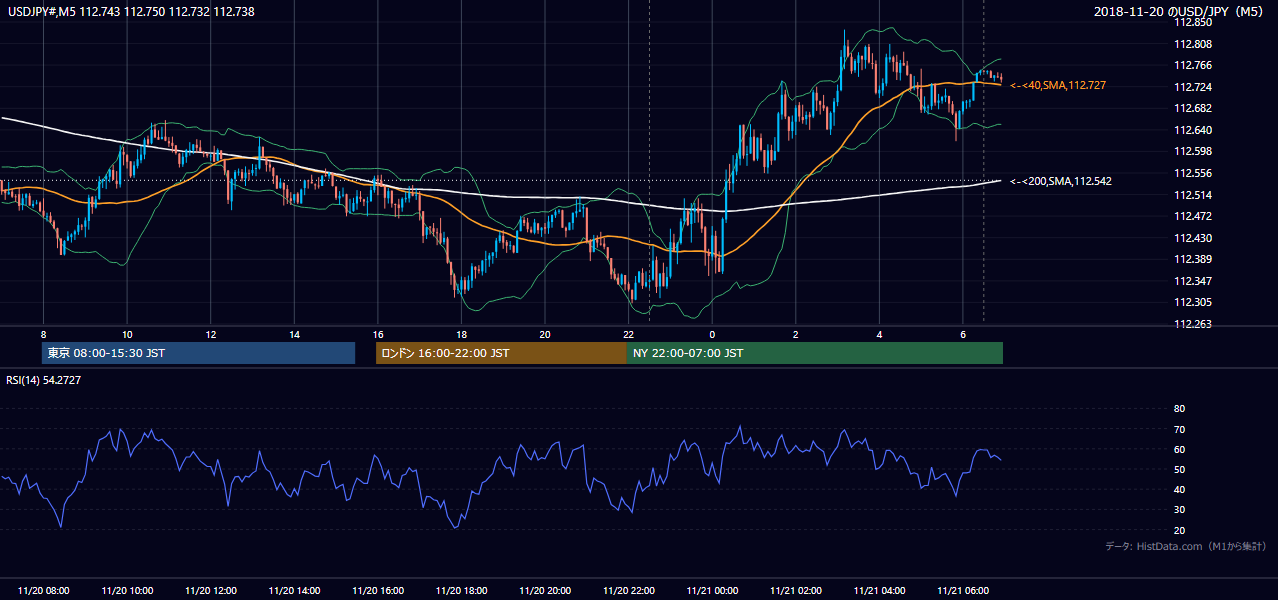Click hour label 22 on chart axis

[628, 334]
